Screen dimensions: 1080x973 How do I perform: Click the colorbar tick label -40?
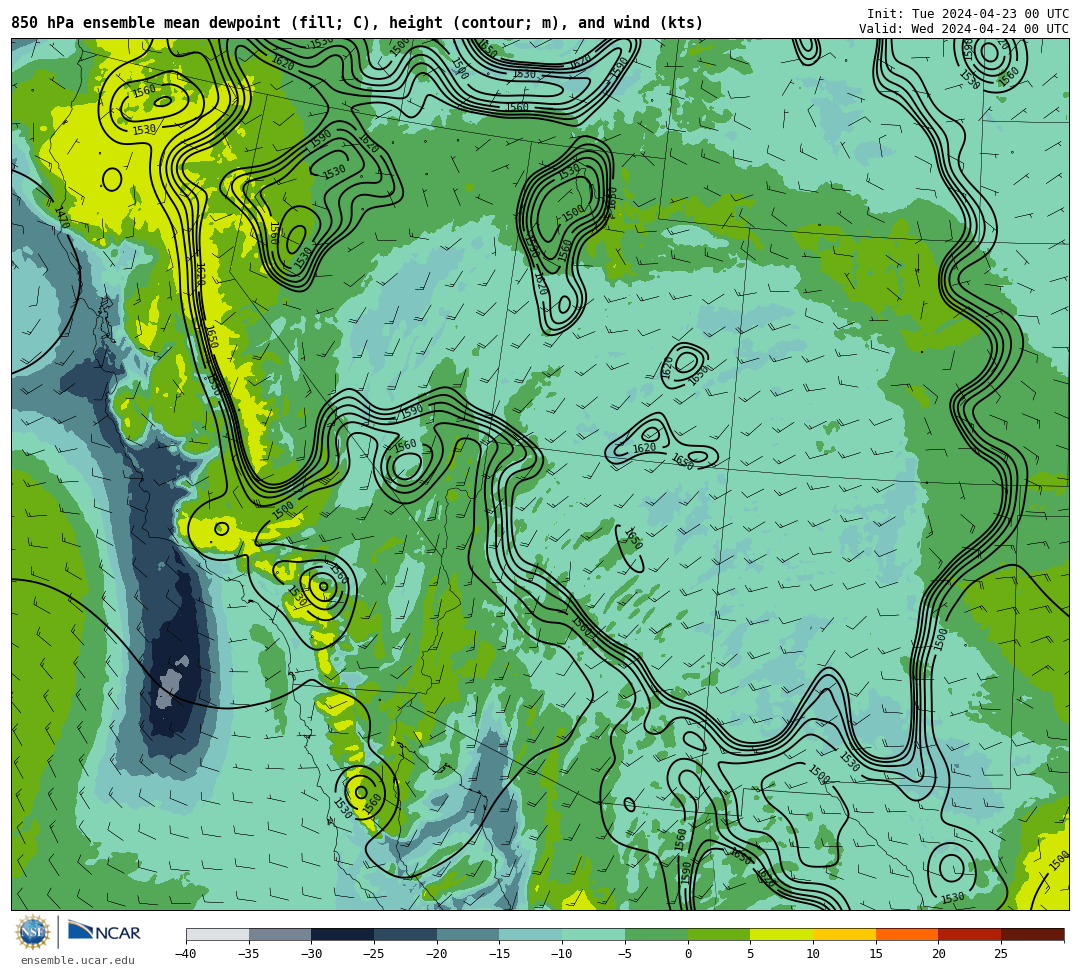point(185,954)
